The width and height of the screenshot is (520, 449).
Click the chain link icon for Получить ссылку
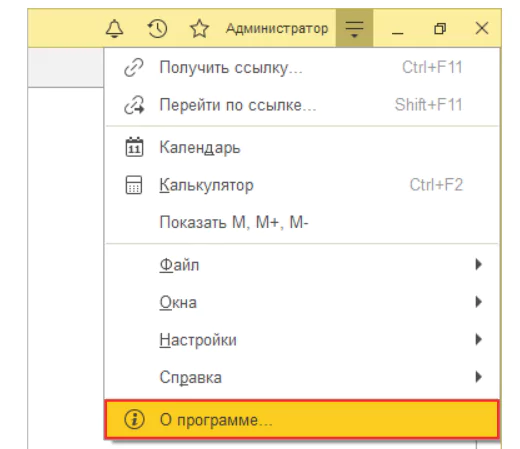134,67
